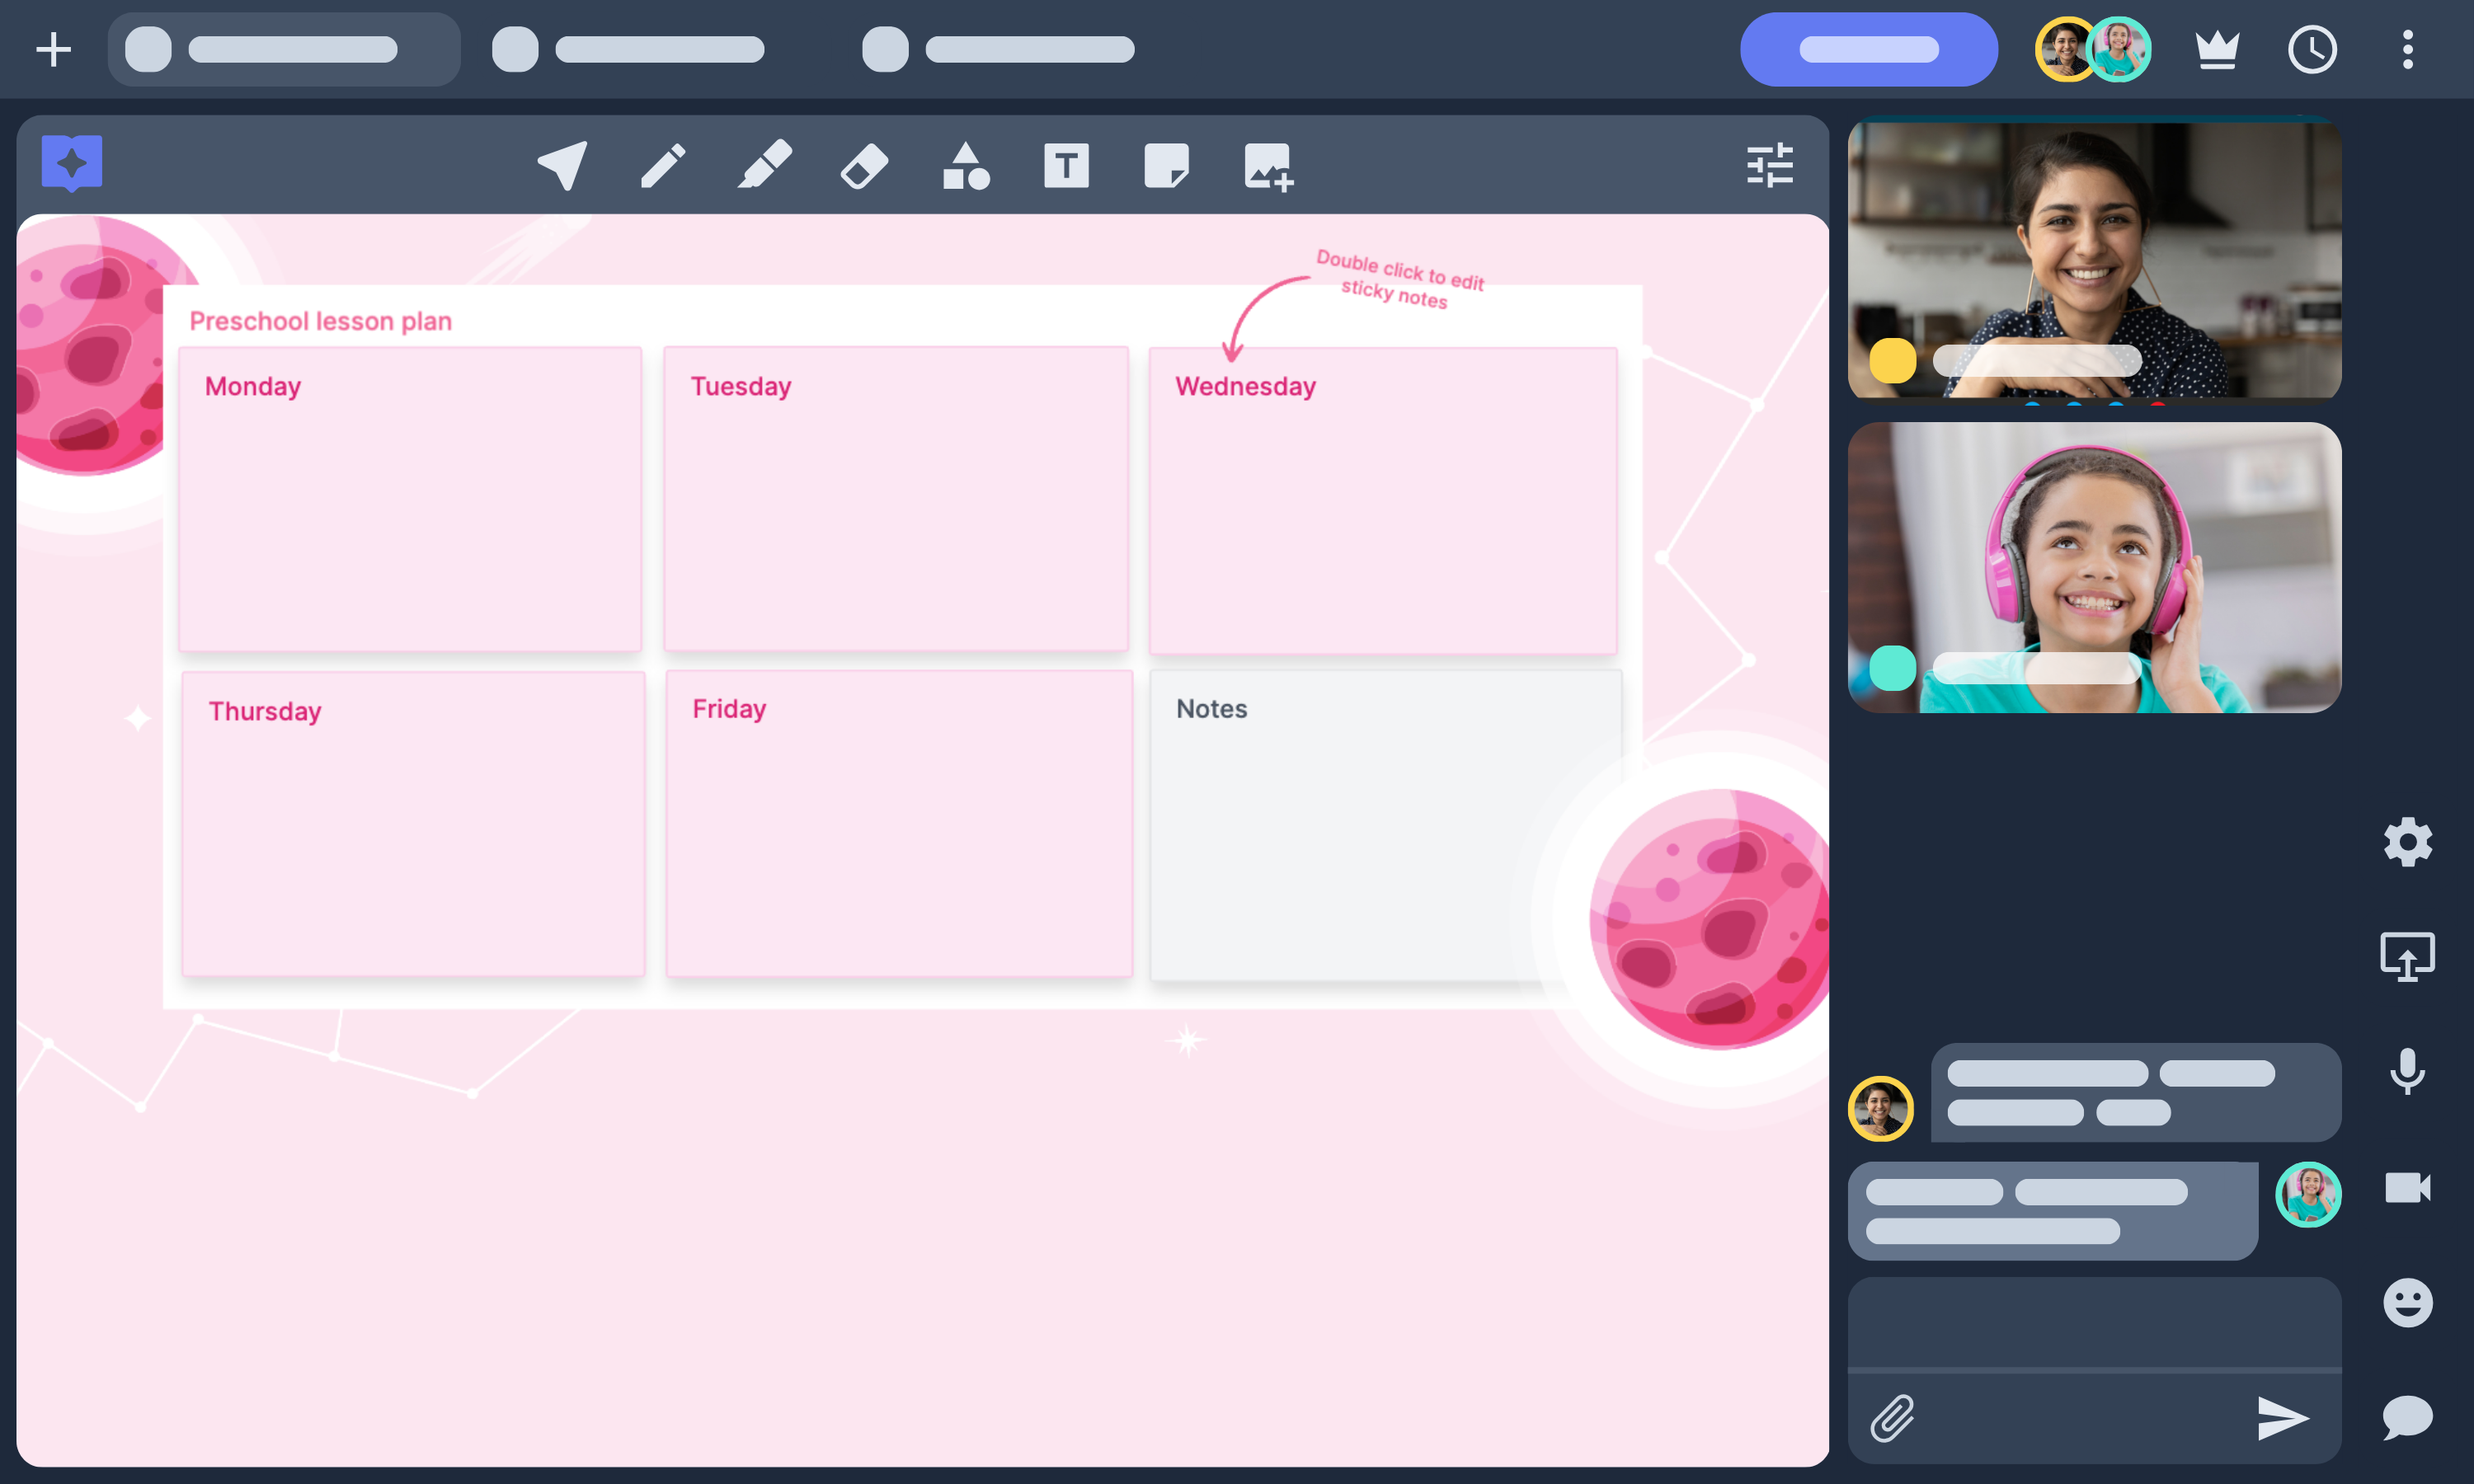Select the pencil drawing tool
Viewport: 2474px width, 1484px height.
pyautogui.click(x=663, y=166)
